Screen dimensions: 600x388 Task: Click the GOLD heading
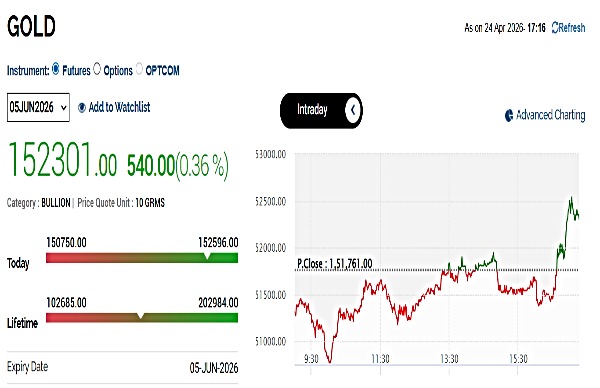coord(31,26)
